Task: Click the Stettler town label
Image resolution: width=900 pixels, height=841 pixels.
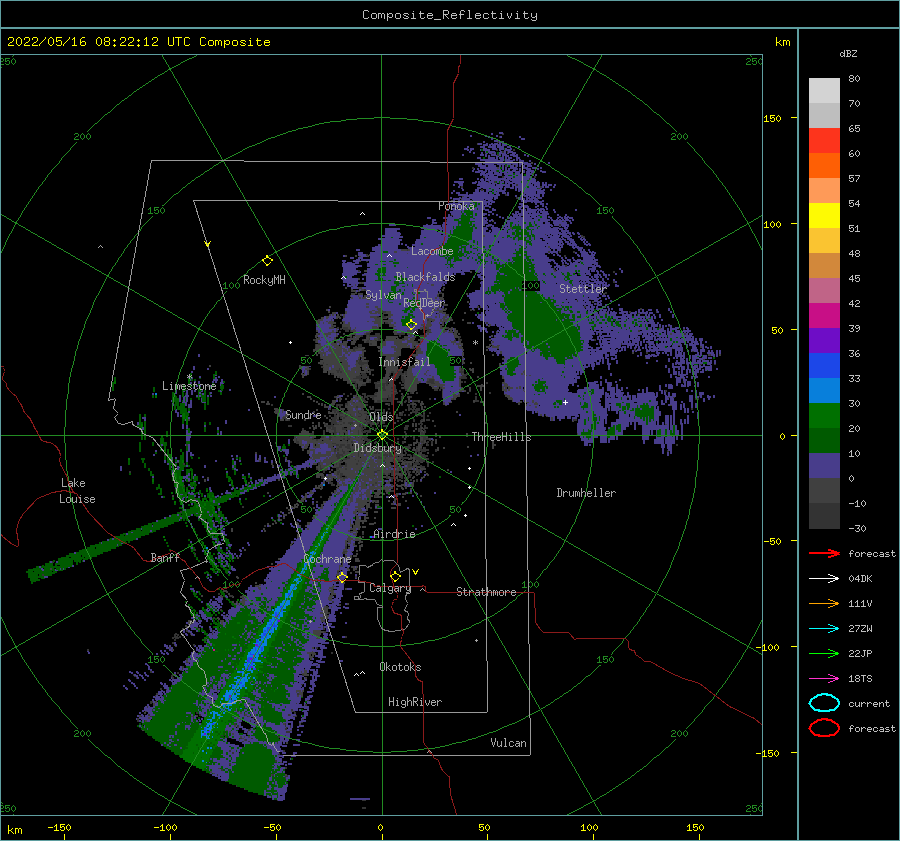Action: pyautogui.click(x=583, y=289)
